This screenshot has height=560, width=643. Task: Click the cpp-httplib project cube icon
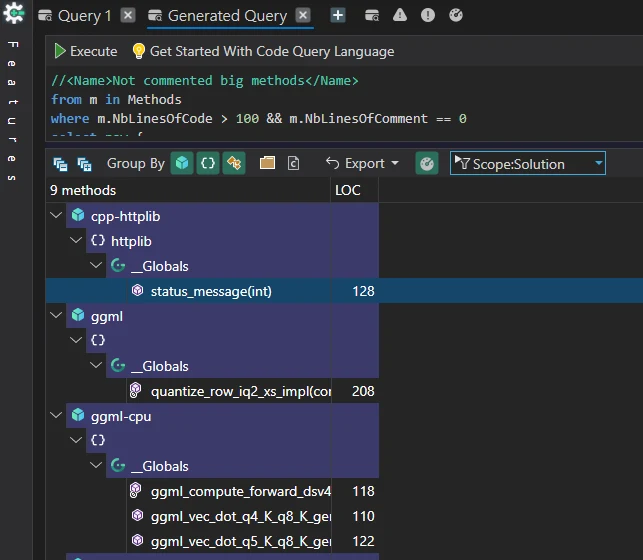[x=78, y=215]
